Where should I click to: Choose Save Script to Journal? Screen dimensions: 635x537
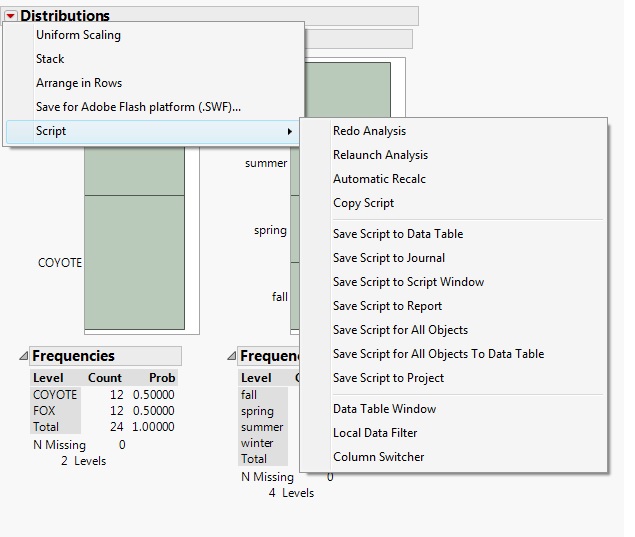pos(389,258)
